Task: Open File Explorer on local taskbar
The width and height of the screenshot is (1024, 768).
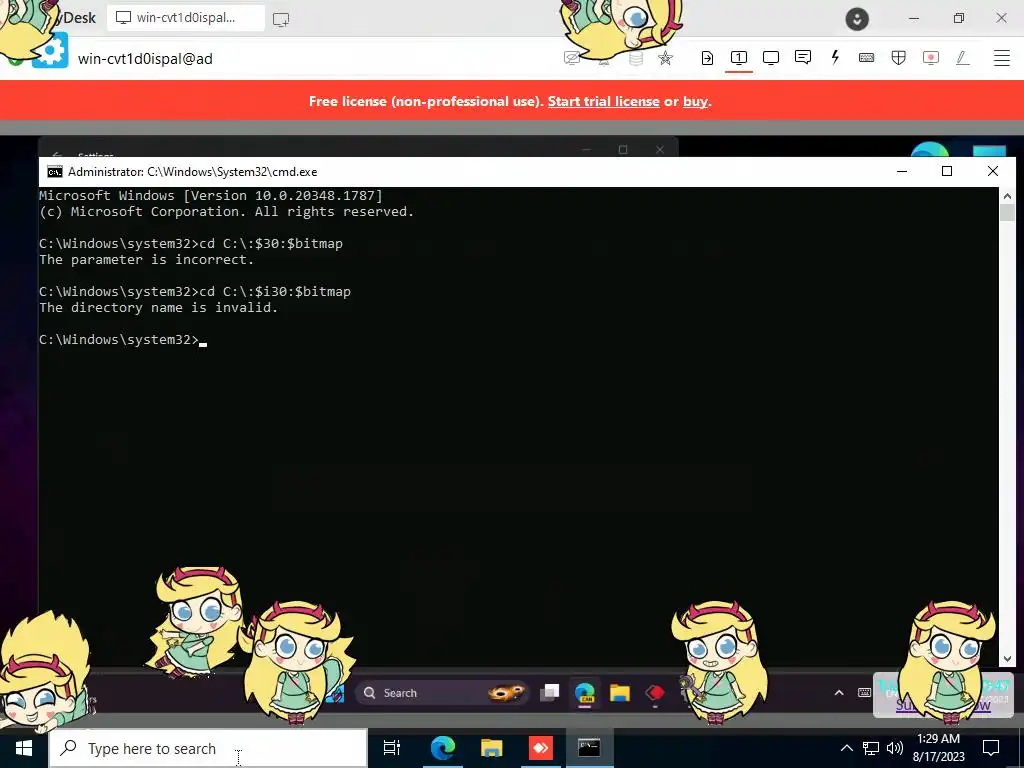Action: (x=491, y=748)
